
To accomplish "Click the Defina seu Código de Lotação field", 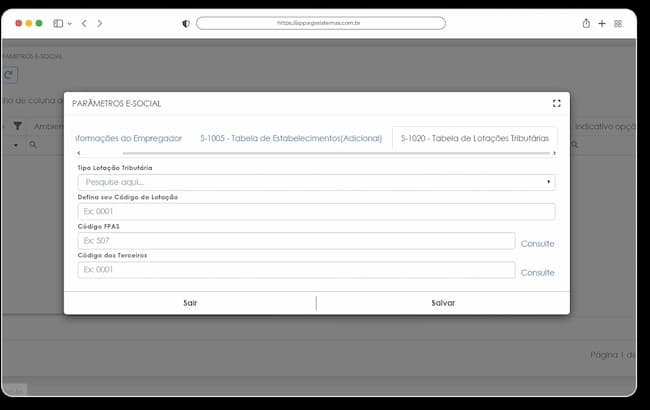I will (316, 211).
